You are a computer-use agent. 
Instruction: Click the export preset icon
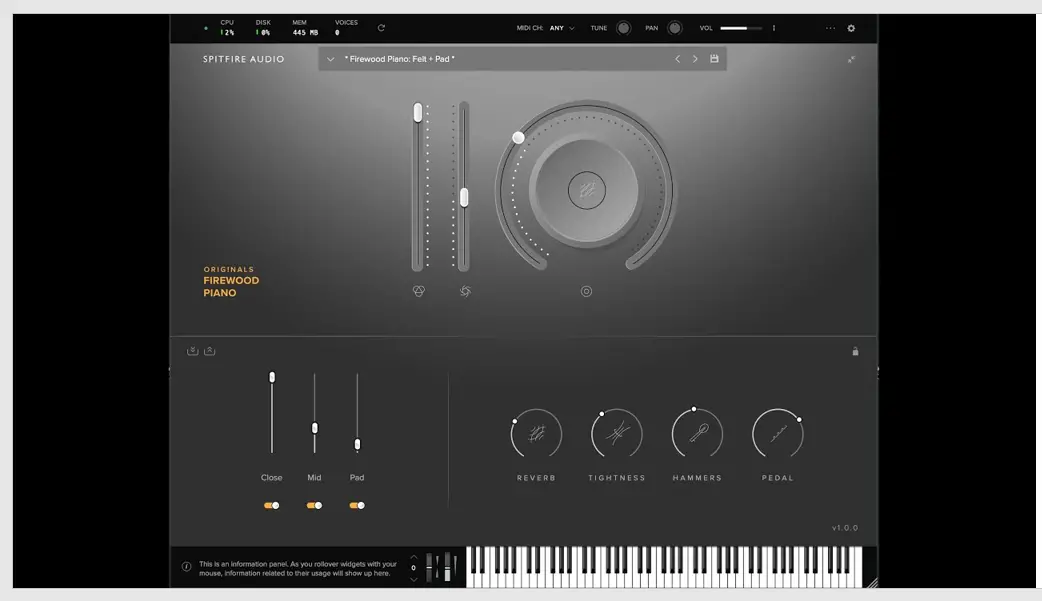point(209,350)
